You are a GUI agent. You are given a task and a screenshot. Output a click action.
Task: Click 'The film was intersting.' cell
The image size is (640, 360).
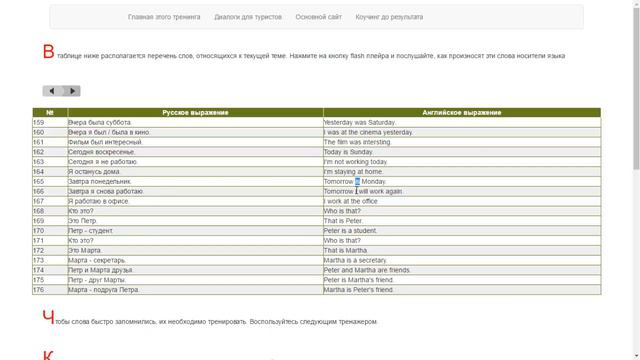coord(462,142)
